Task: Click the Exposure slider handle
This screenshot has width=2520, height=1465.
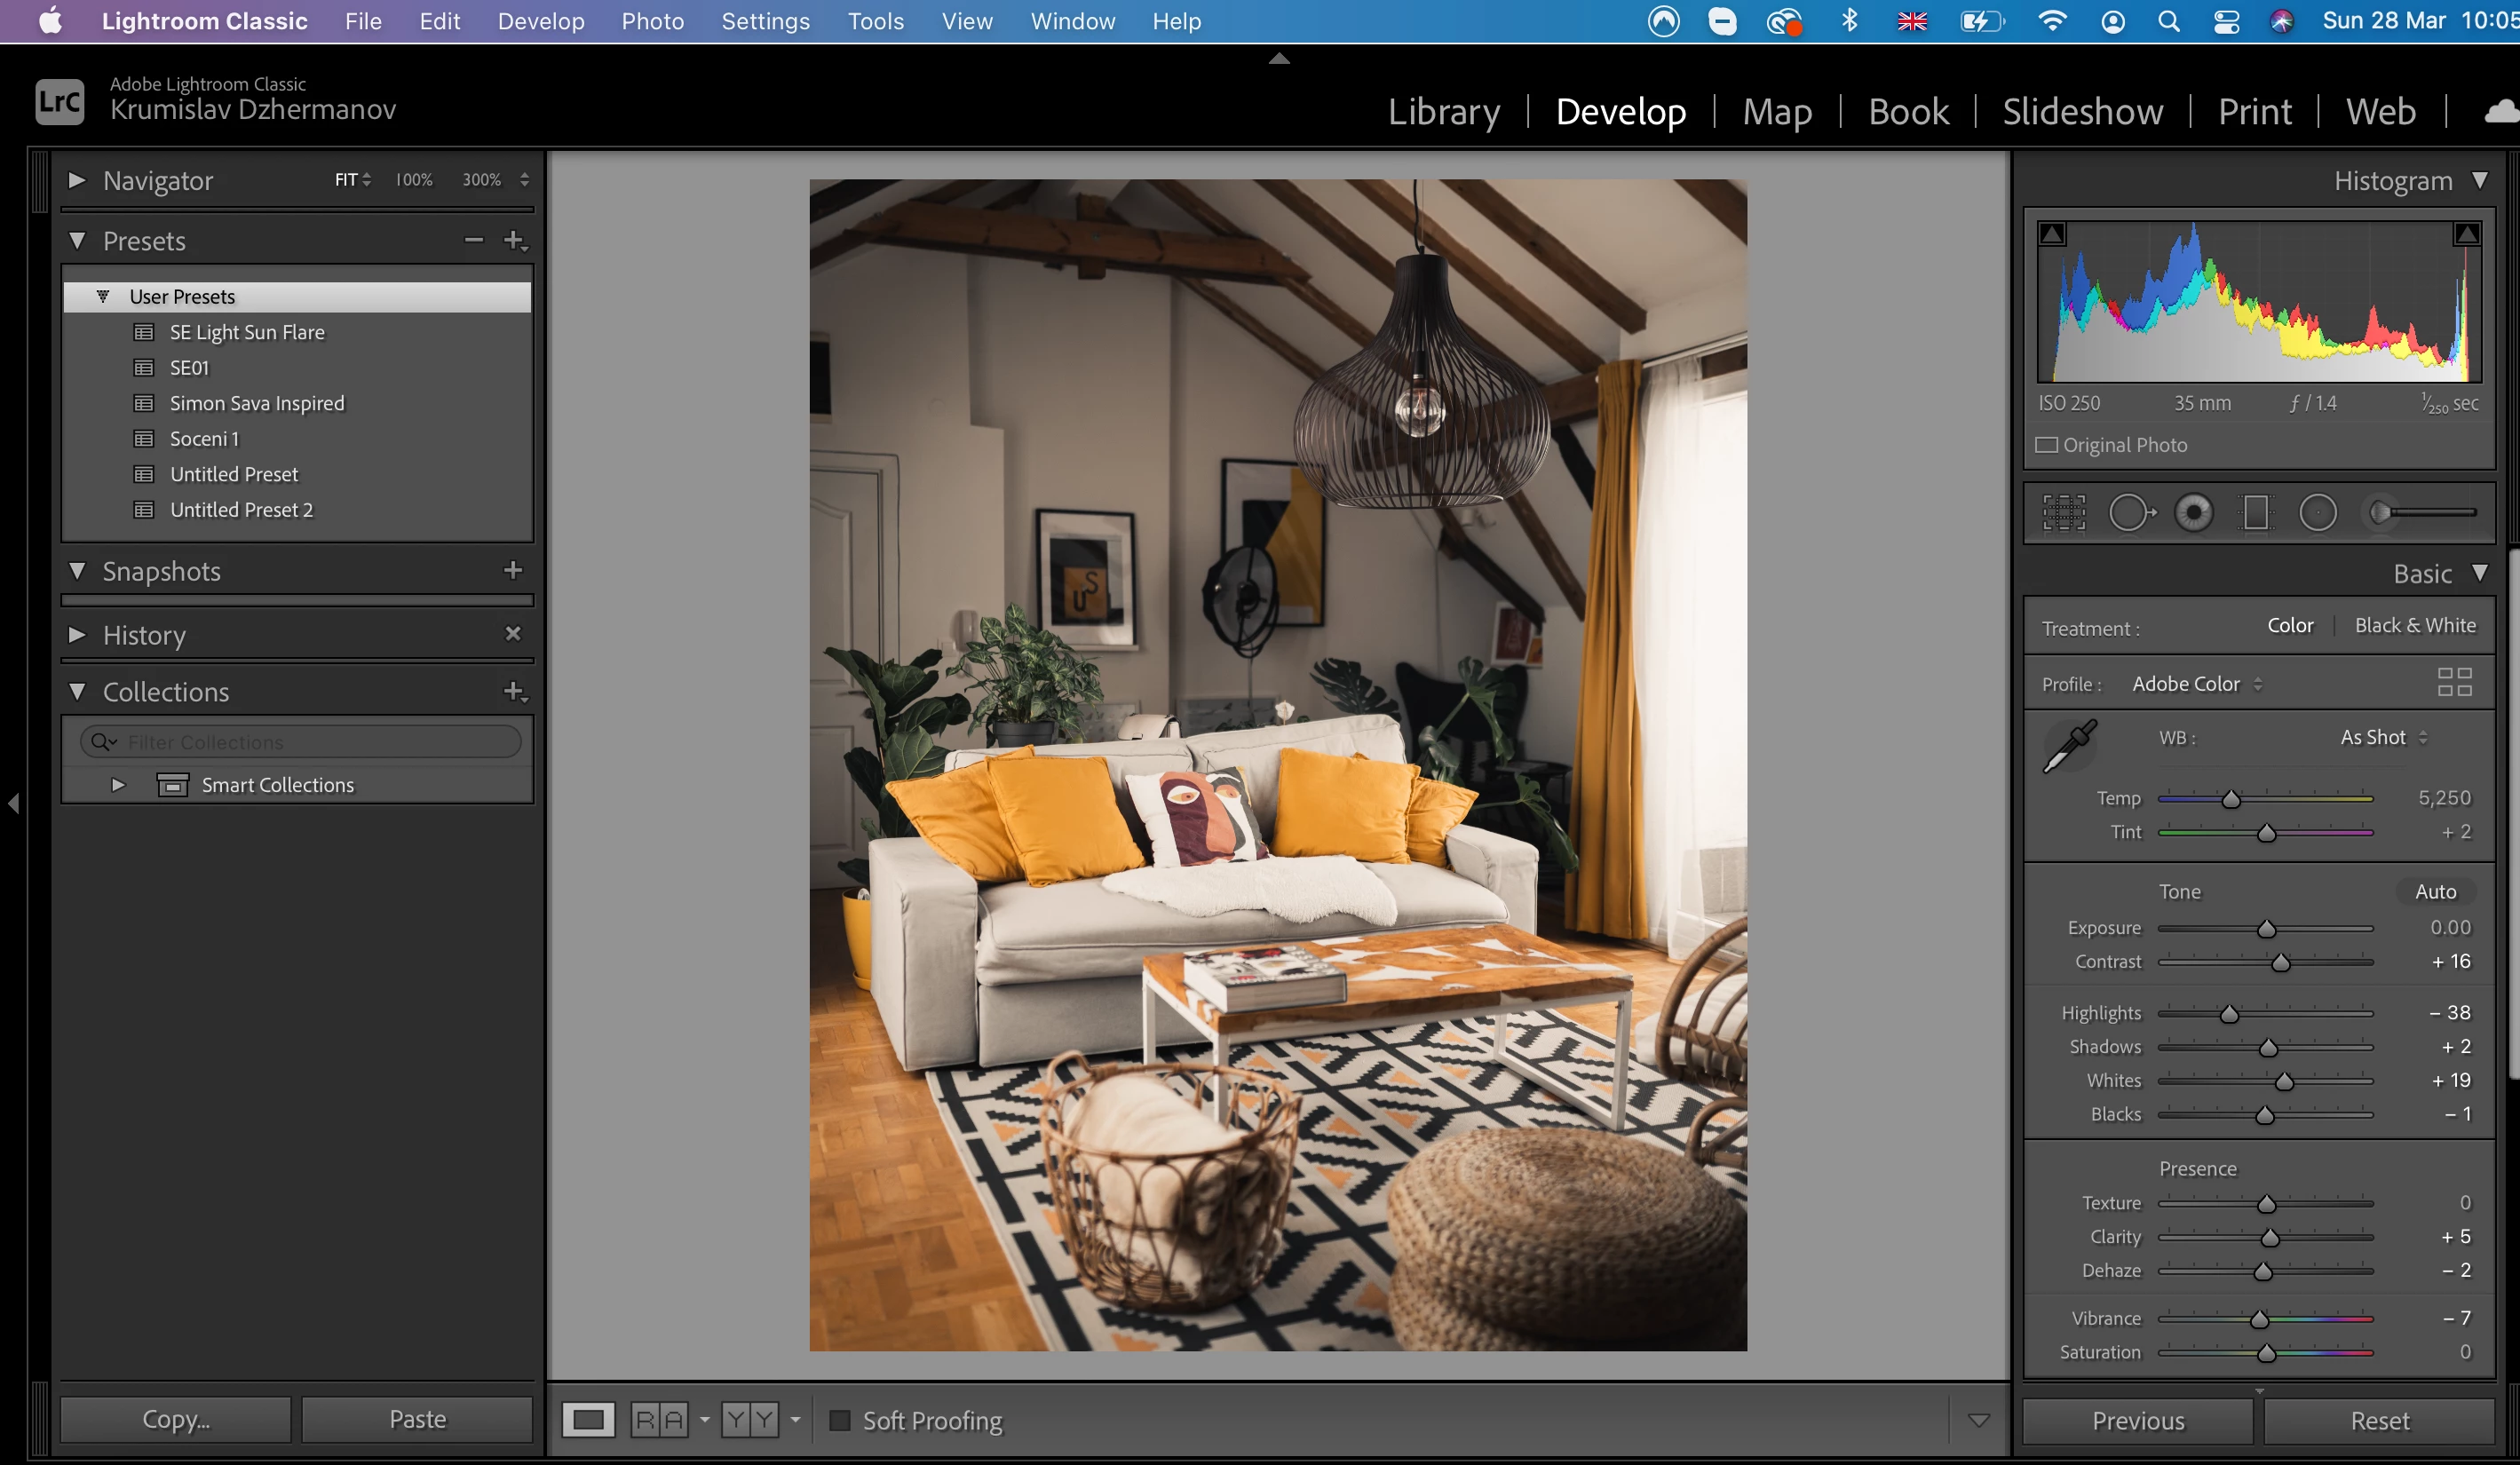Action: coord(2266,929)
